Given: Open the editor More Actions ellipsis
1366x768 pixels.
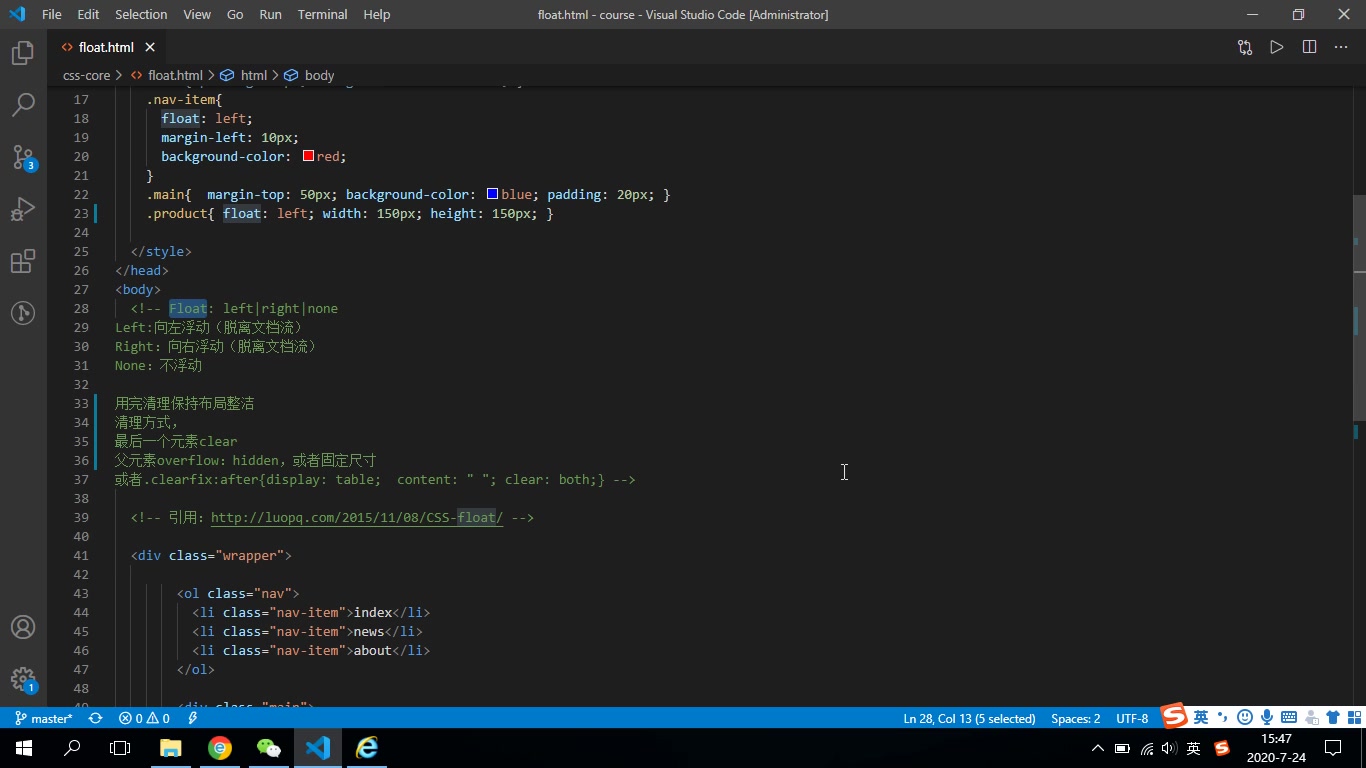Looking at the screenshot, I should 1341,47.
